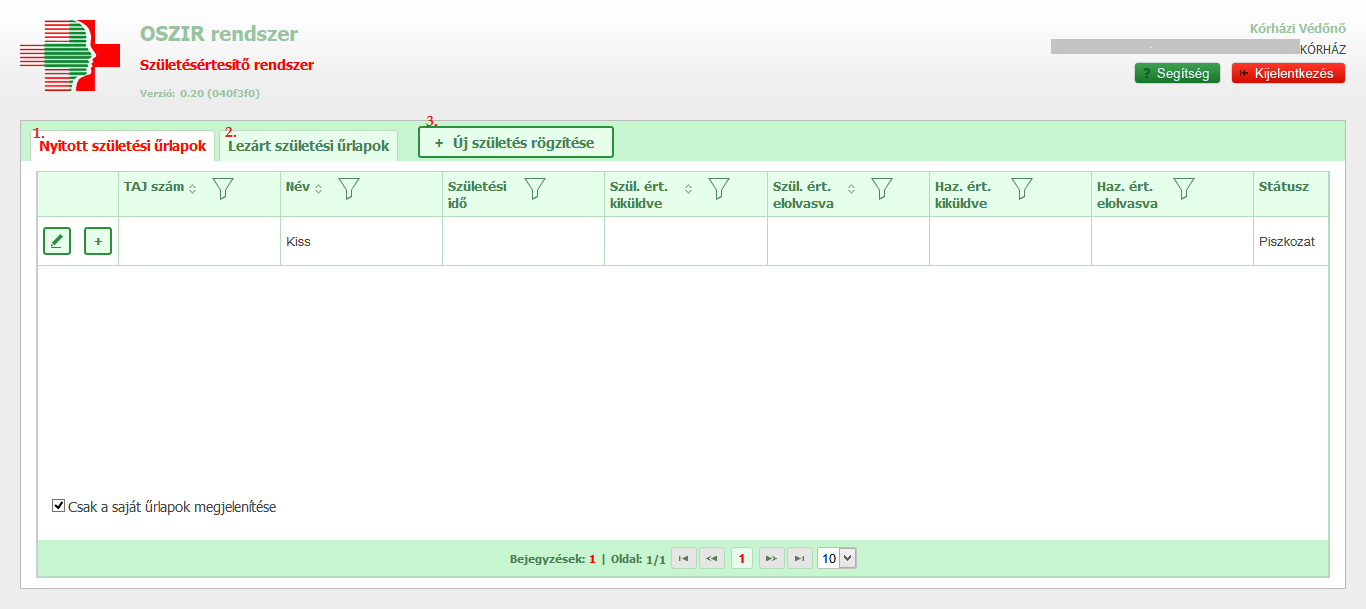Screen dimensions: 1366x609
Task: Open the filter funnel for Születési idő column
Action: point(535,188)
